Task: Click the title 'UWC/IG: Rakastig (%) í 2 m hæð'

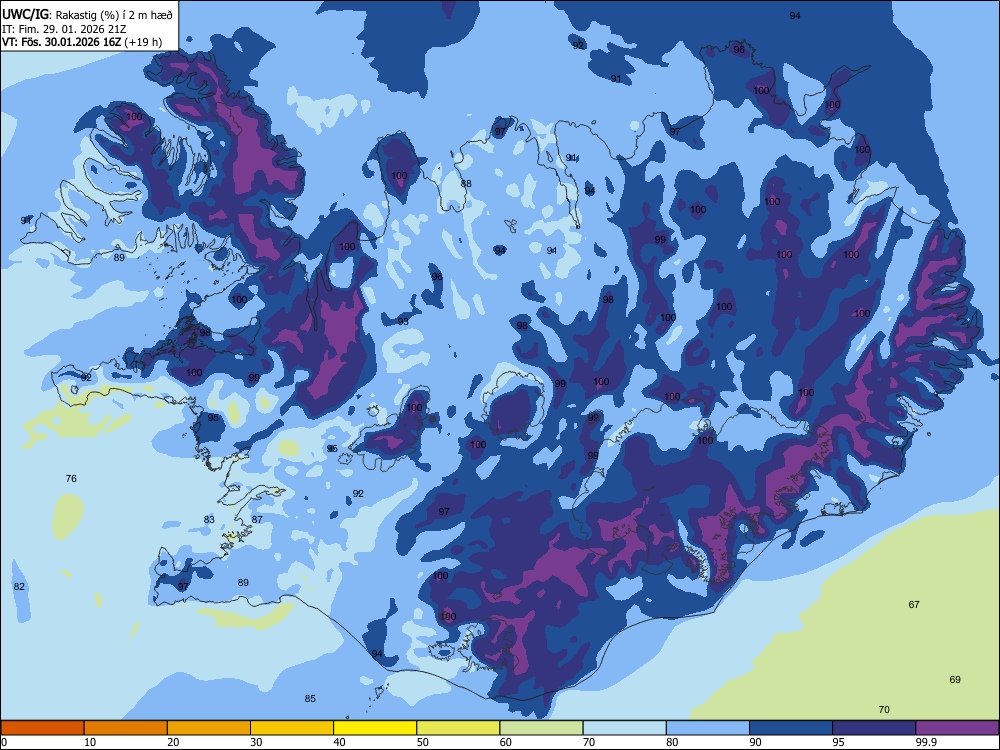Action: [x=87, y=14]
